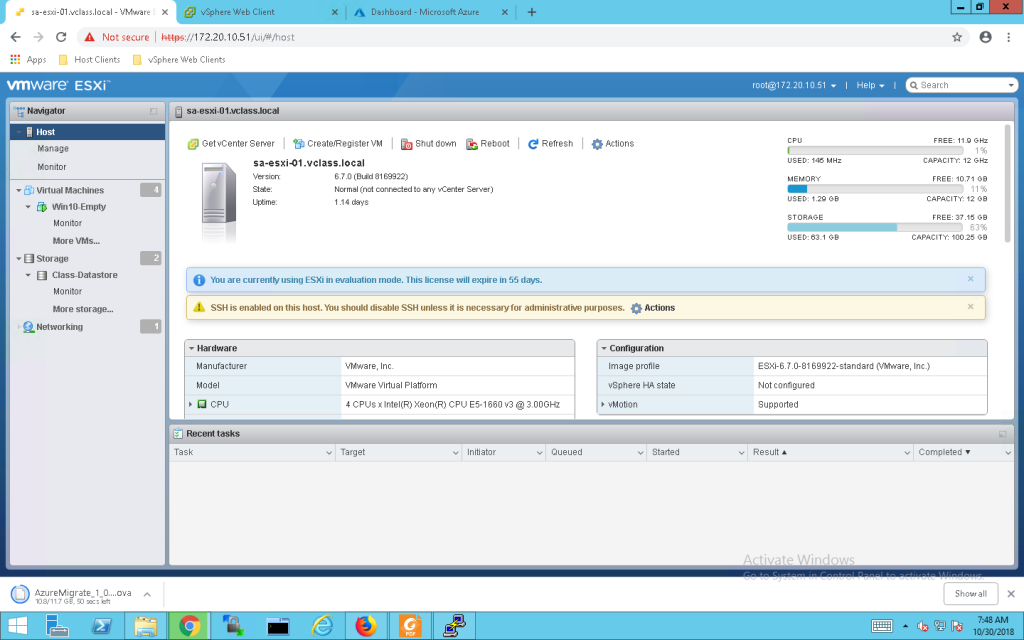
Task: Dismiss the SSH enabled warning
Action: click(970, 307)
